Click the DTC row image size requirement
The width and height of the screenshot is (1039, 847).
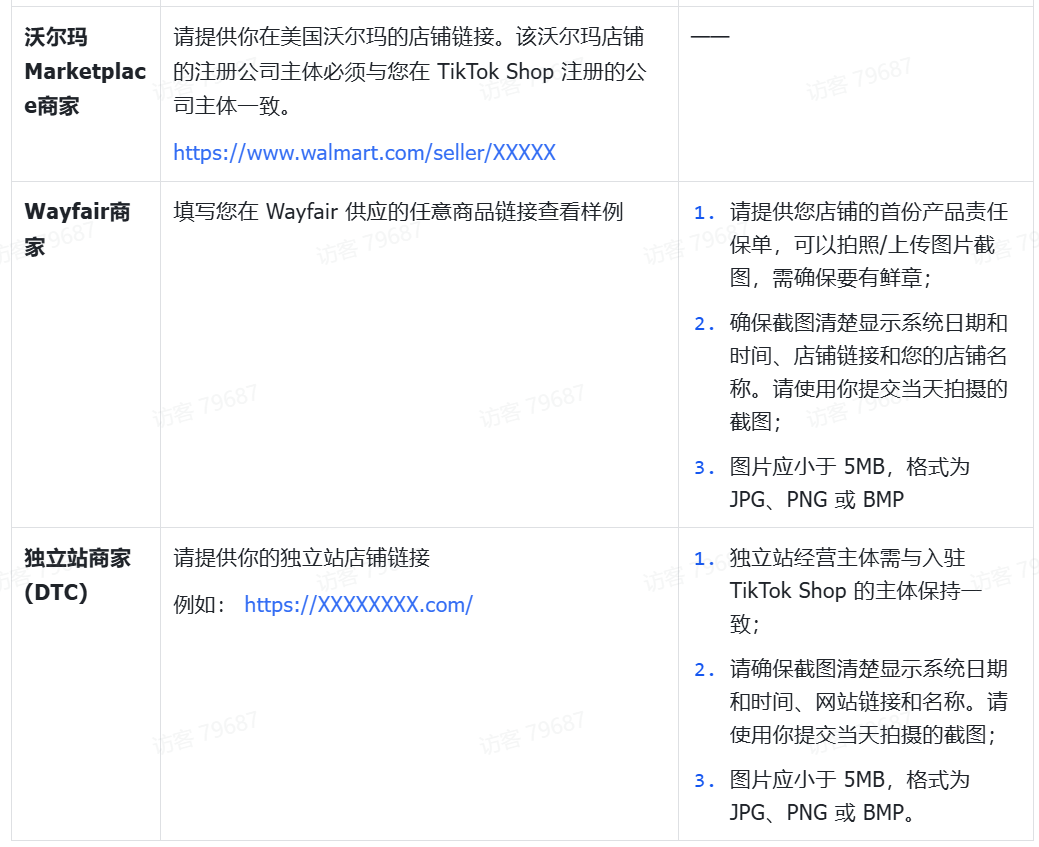click(850, 796)
